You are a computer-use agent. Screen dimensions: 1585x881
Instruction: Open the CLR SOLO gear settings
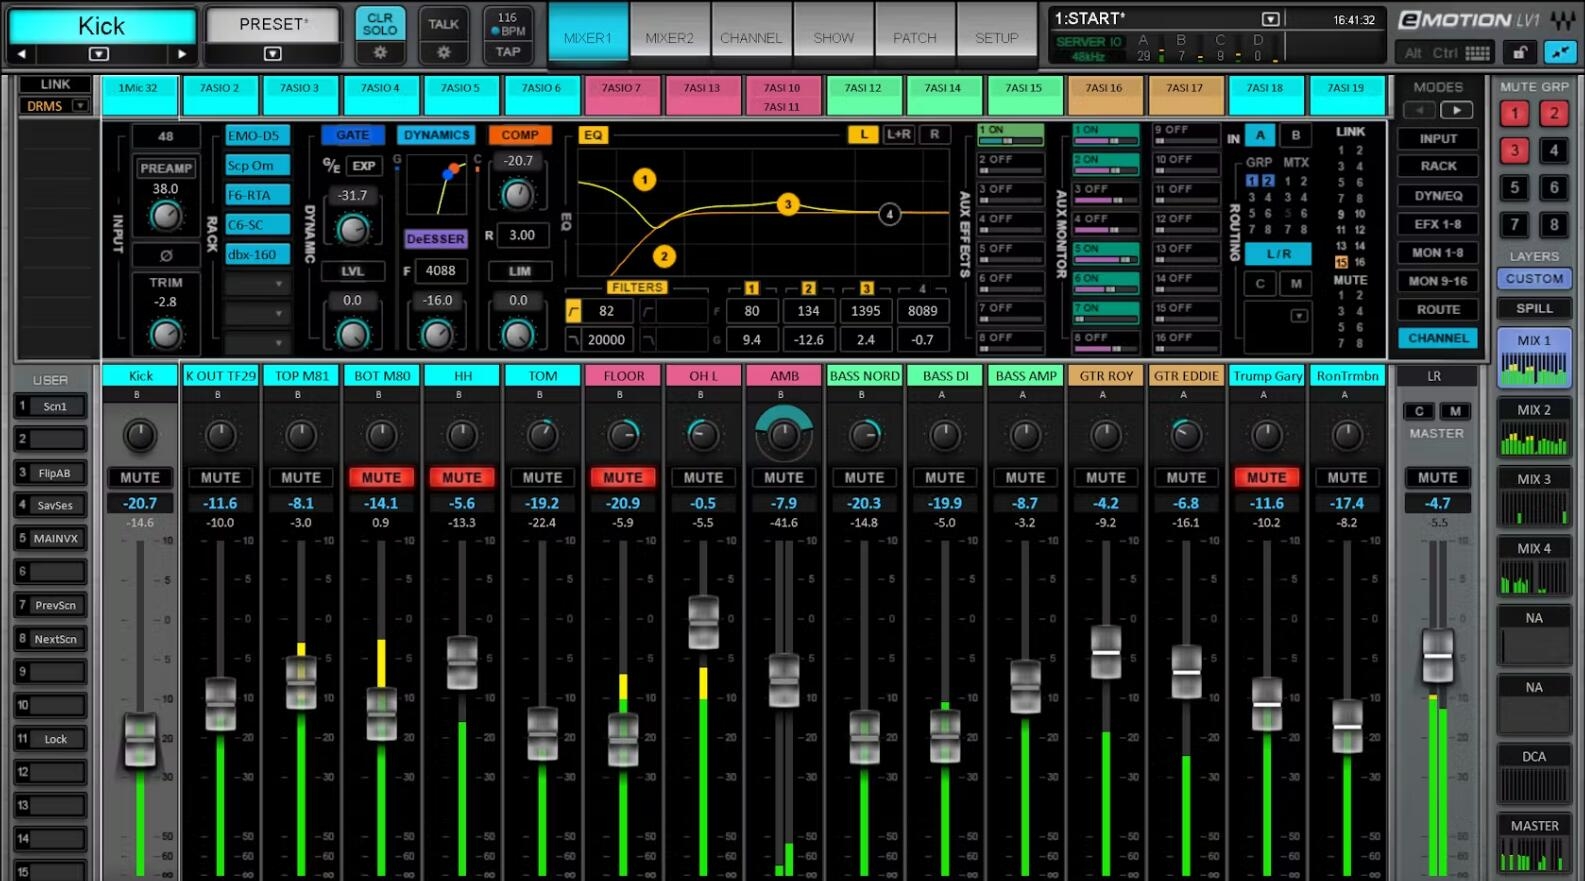380,52
